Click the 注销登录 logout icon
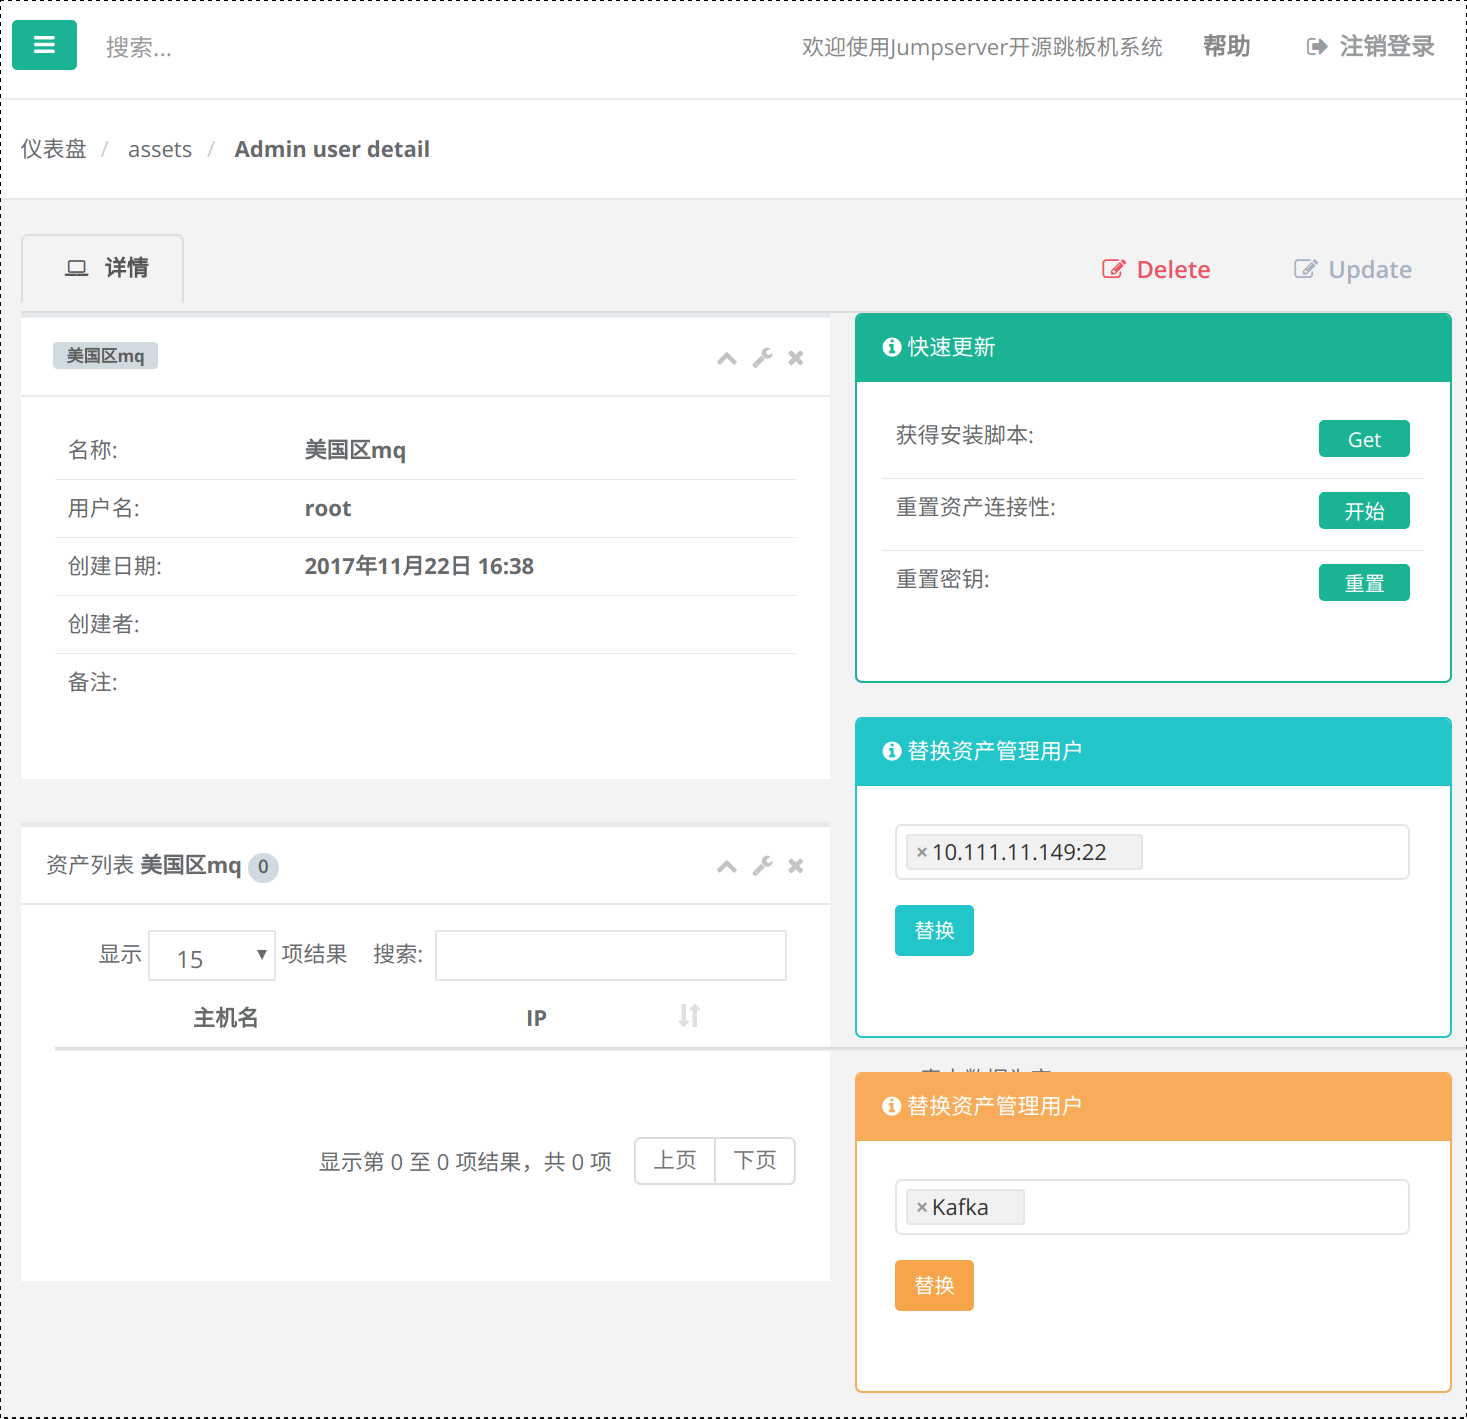 1314,46
